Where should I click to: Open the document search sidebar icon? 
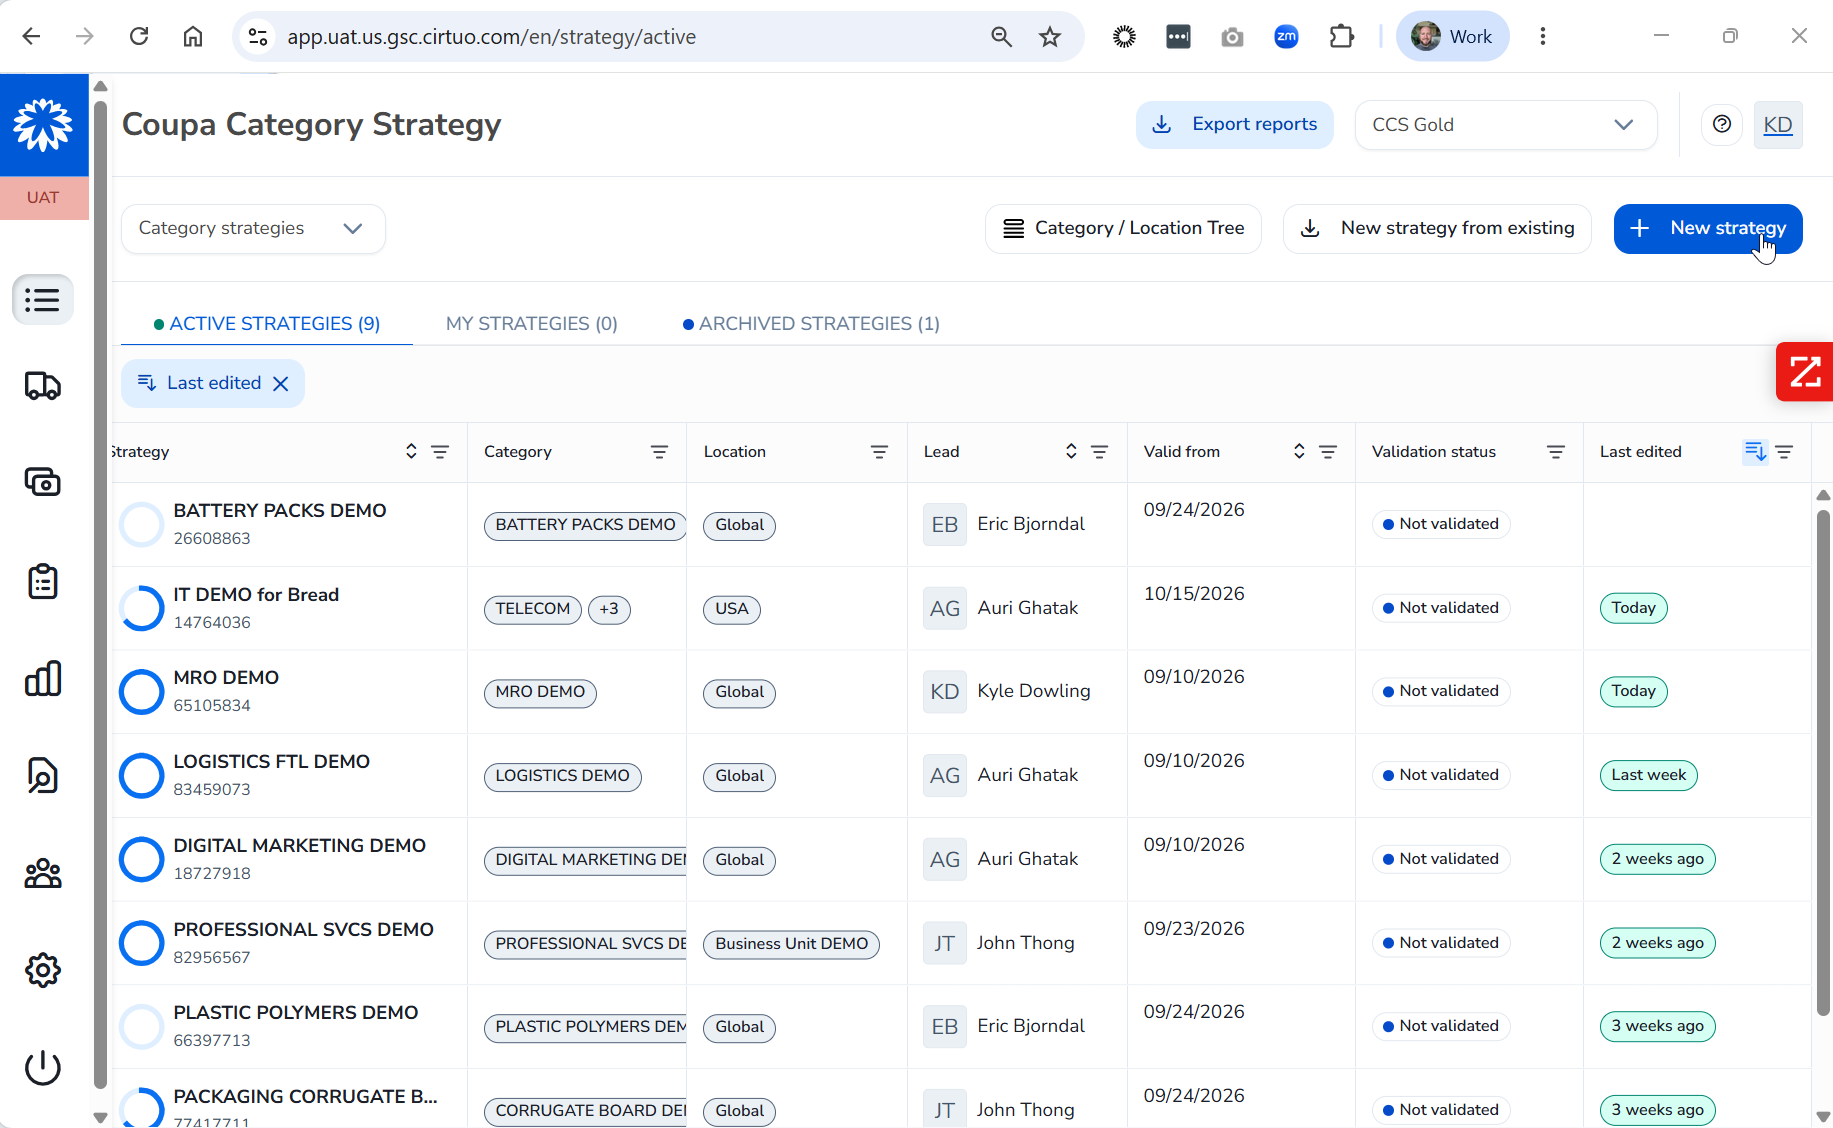coord(42,776)
